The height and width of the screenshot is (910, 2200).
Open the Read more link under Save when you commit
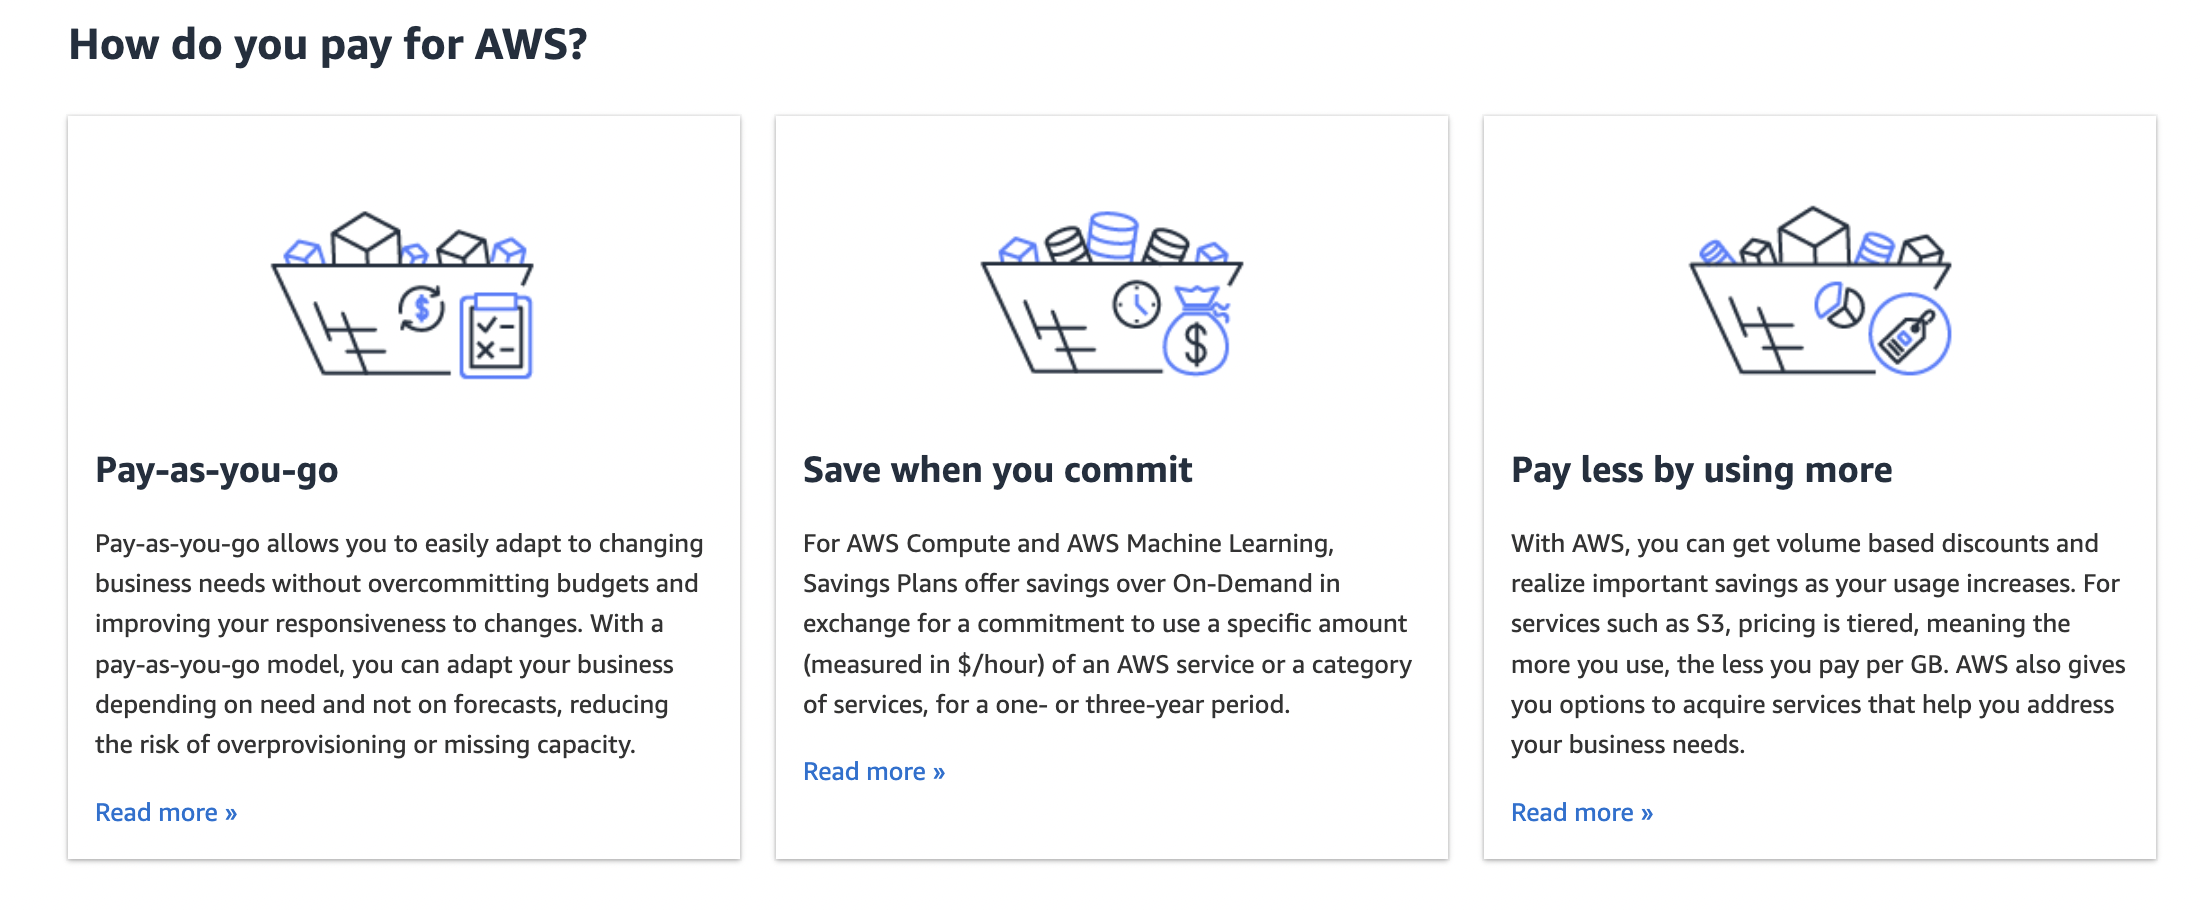(874, 770)
